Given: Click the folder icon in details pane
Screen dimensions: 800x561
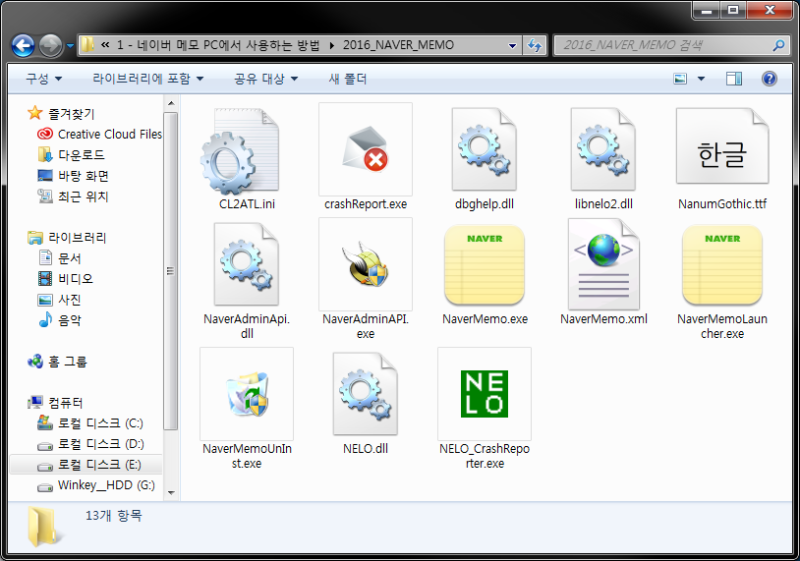Looking at the screenshot, I should [45, 526].
